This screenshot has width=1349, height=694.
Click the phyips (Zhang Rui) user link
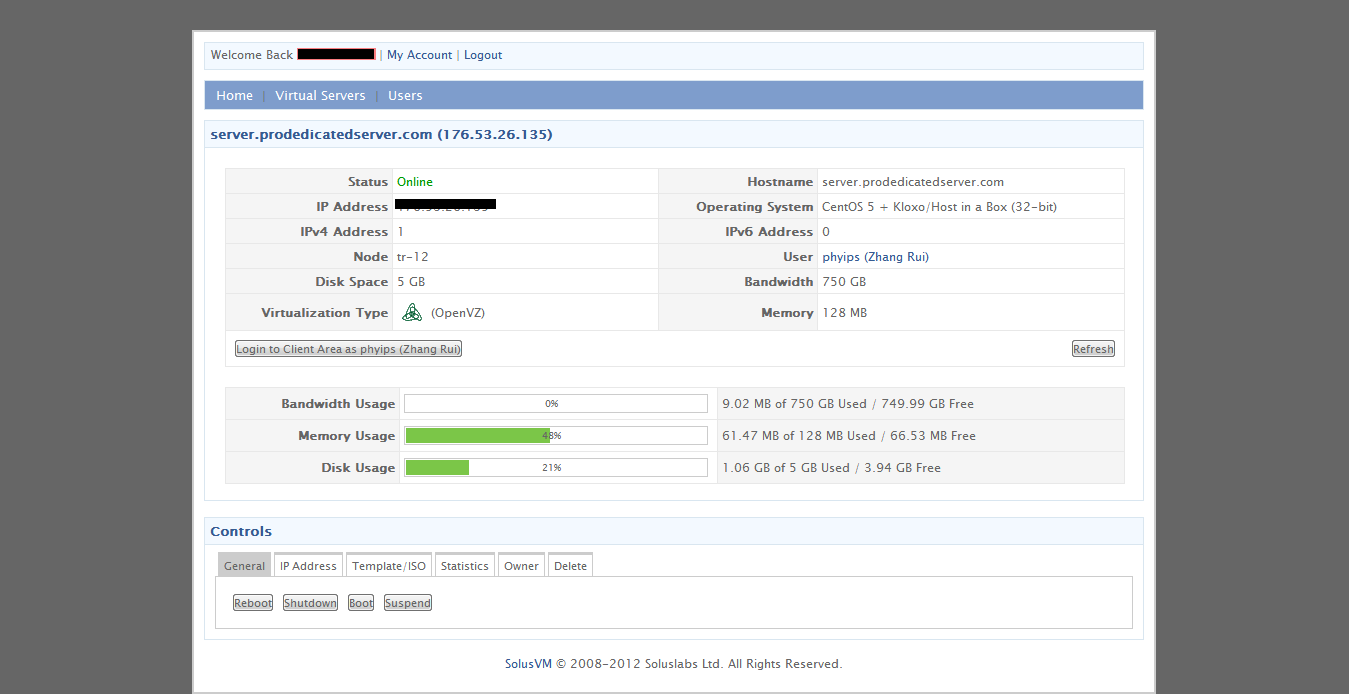tap(875, 257)
